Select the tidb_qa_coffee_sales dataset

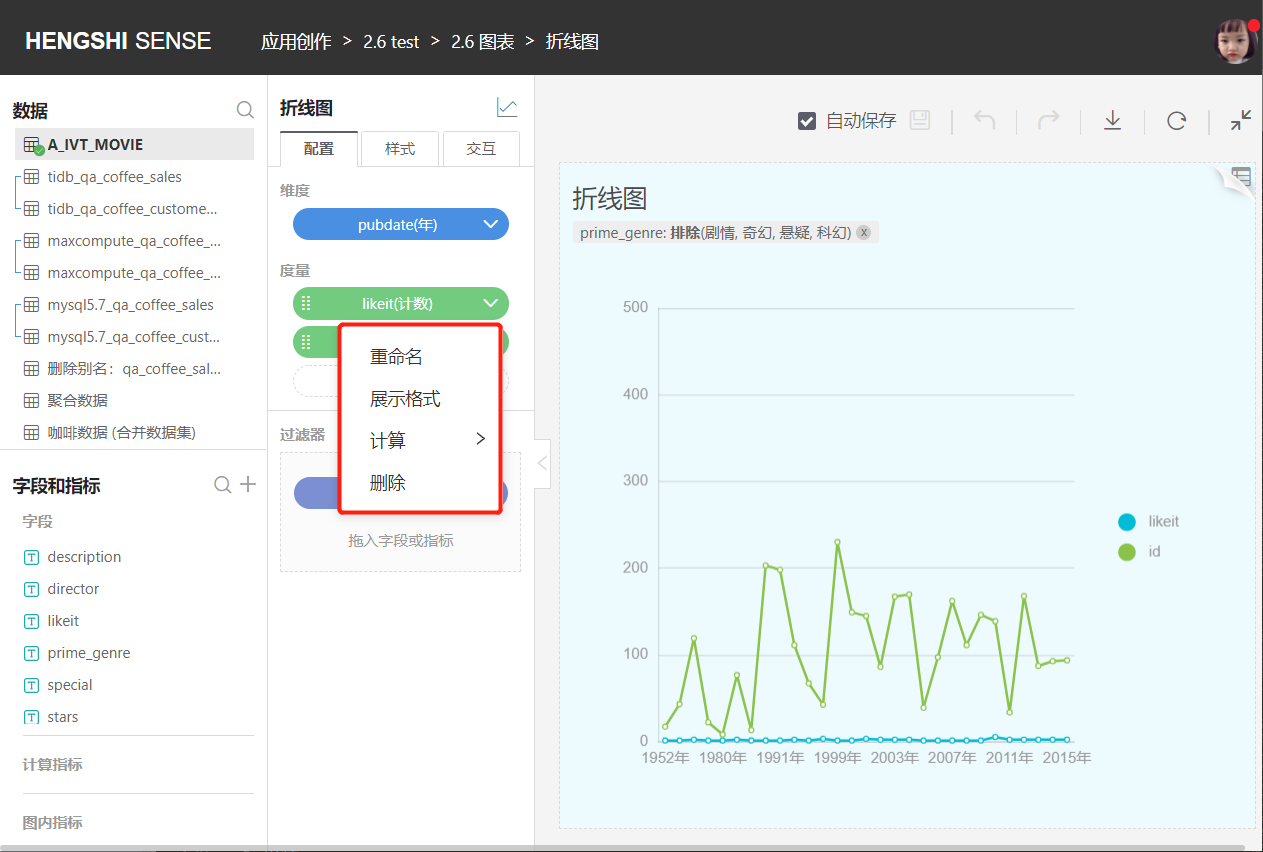point(114,177)
